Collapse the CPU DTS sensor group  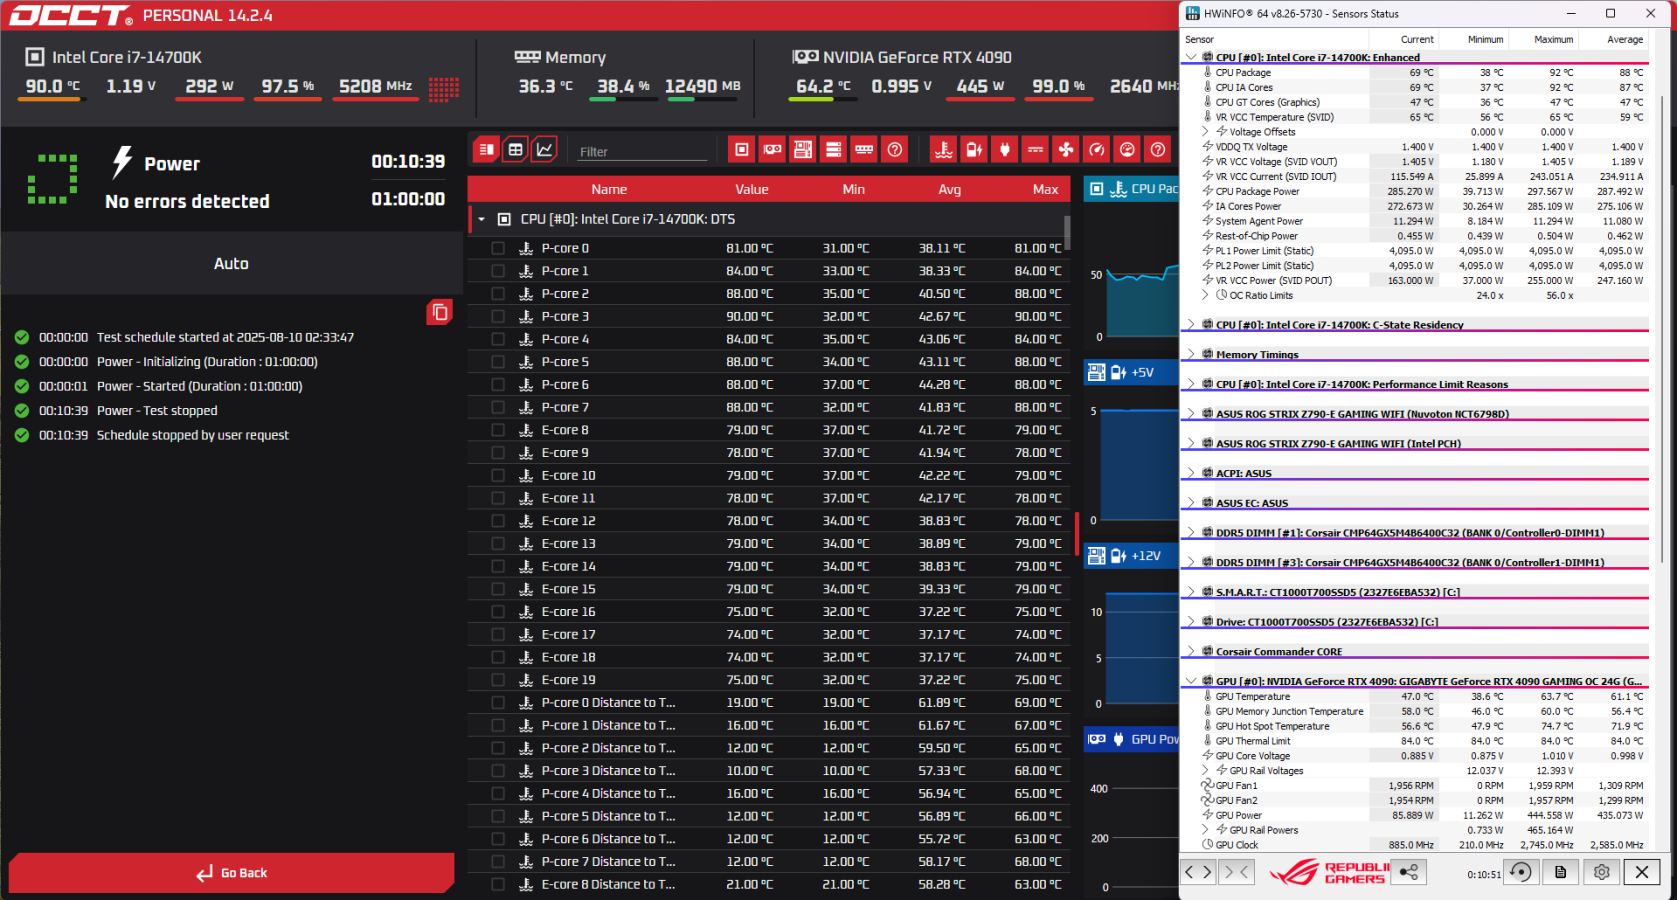pyautogui.click(x=482, y=219)
